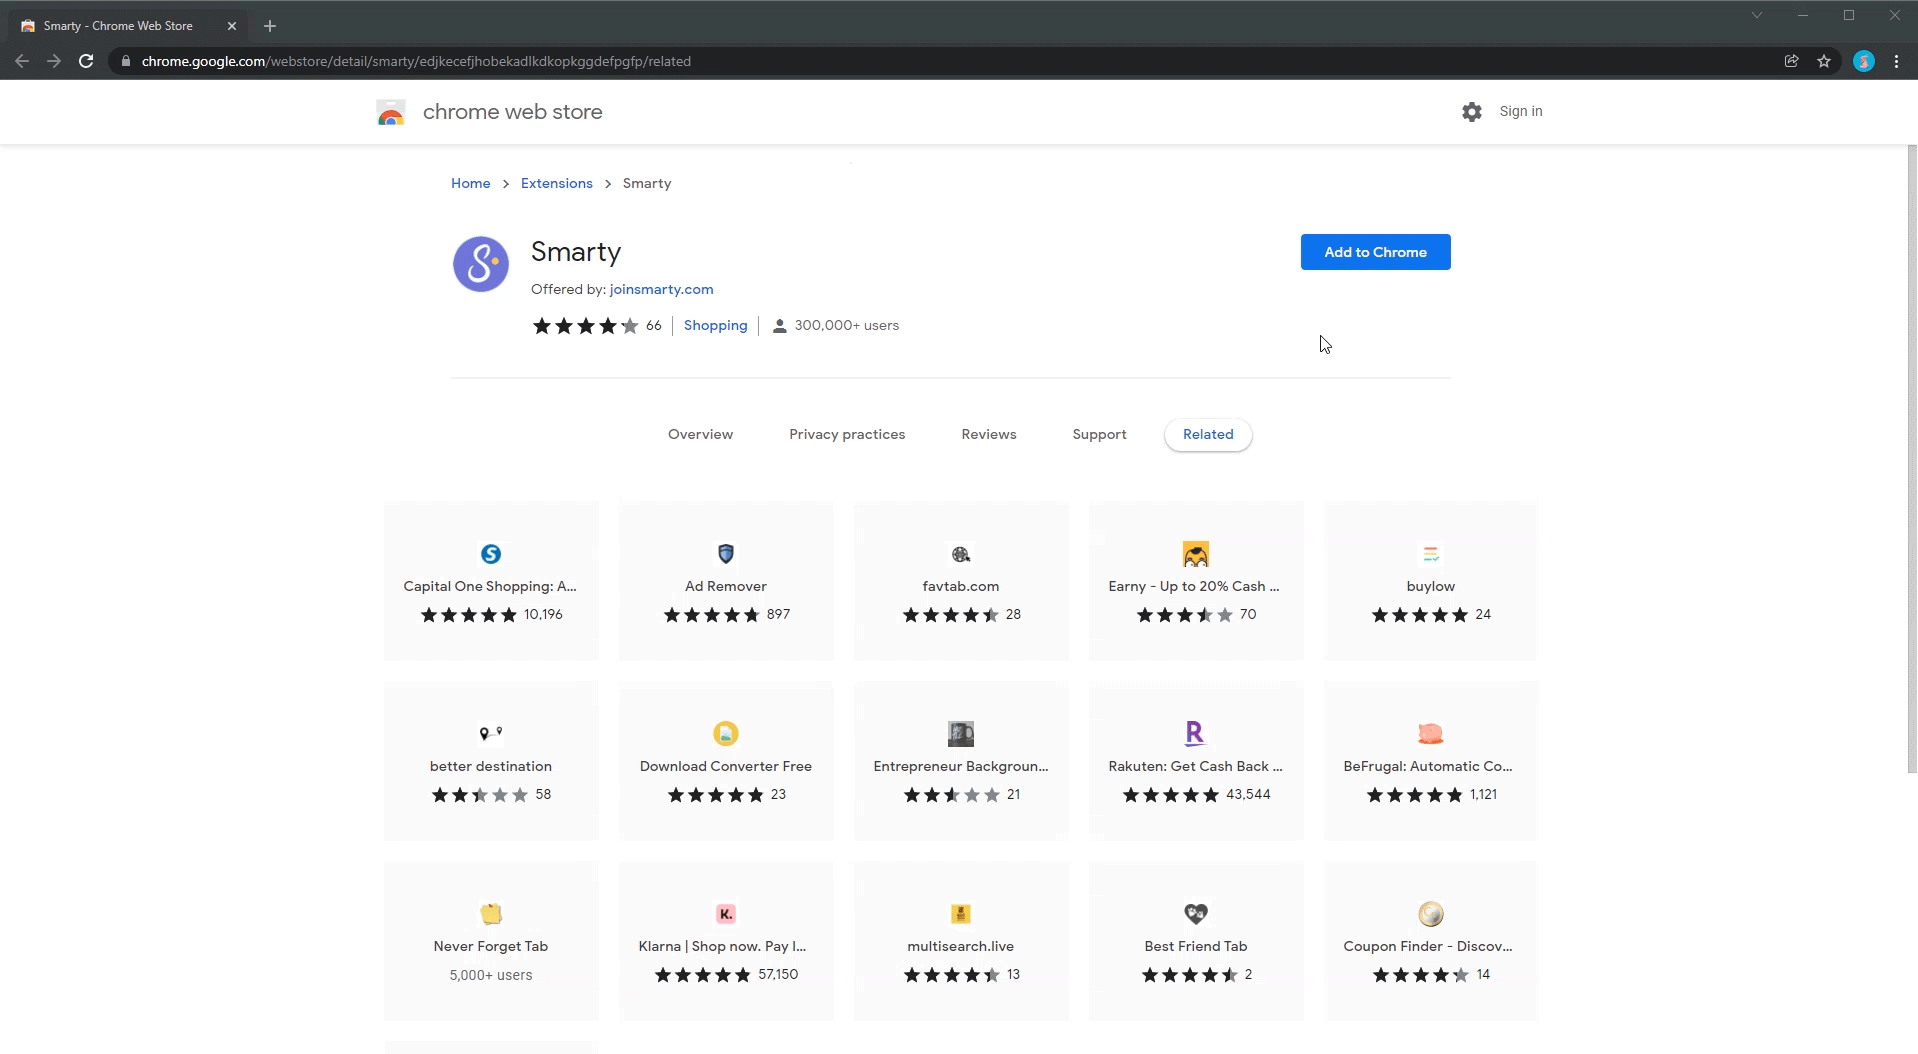
Task: Click the Add to Chrome button
Action: tap(1375, 252)
